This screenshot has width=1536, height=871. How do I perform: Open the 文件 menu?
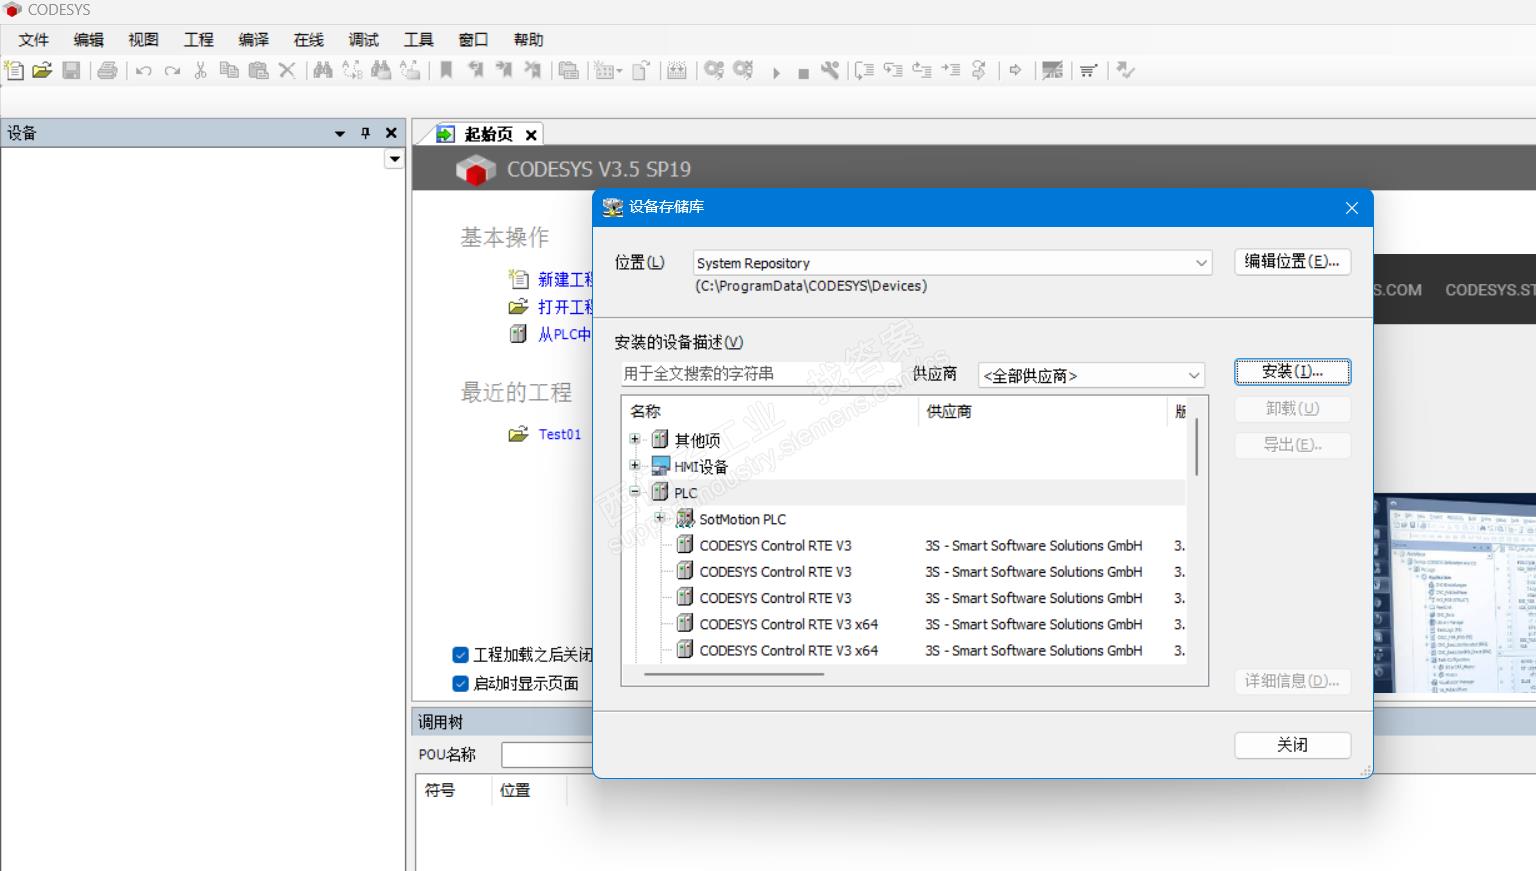(x=34, y=40)
